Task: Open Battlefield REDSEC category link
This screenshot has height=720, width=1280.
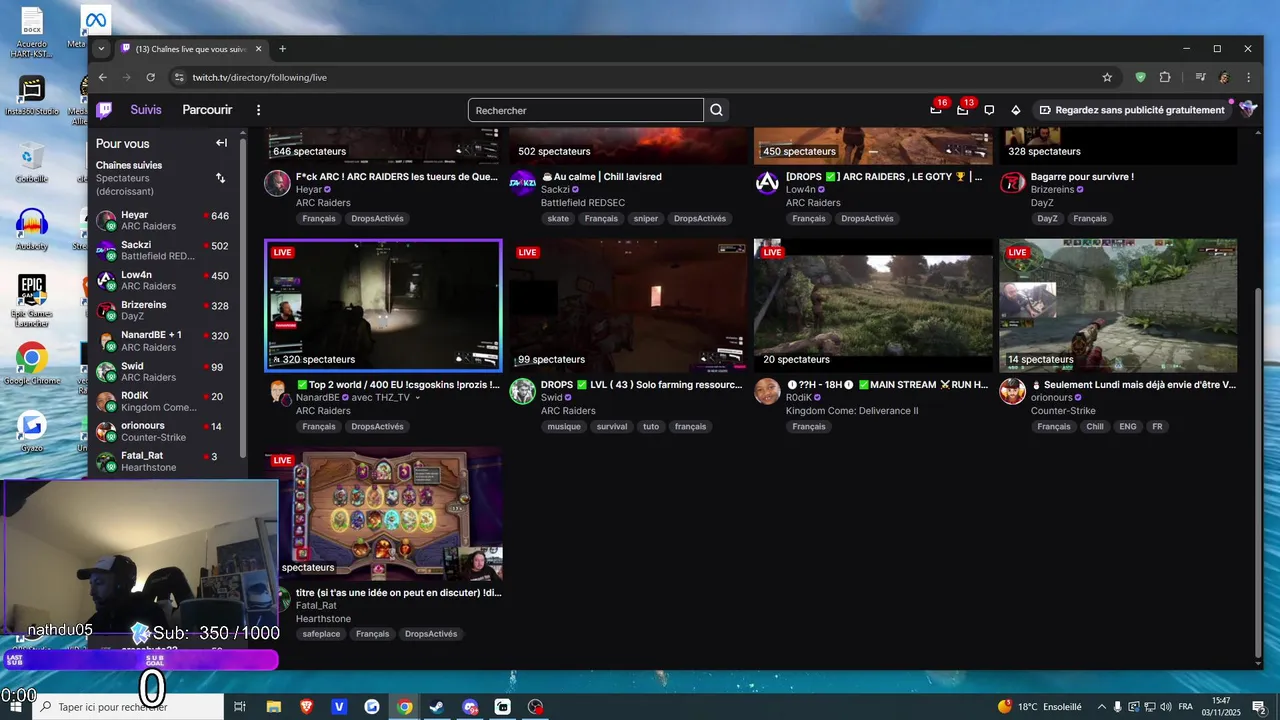Action: (x=583, y=203)
